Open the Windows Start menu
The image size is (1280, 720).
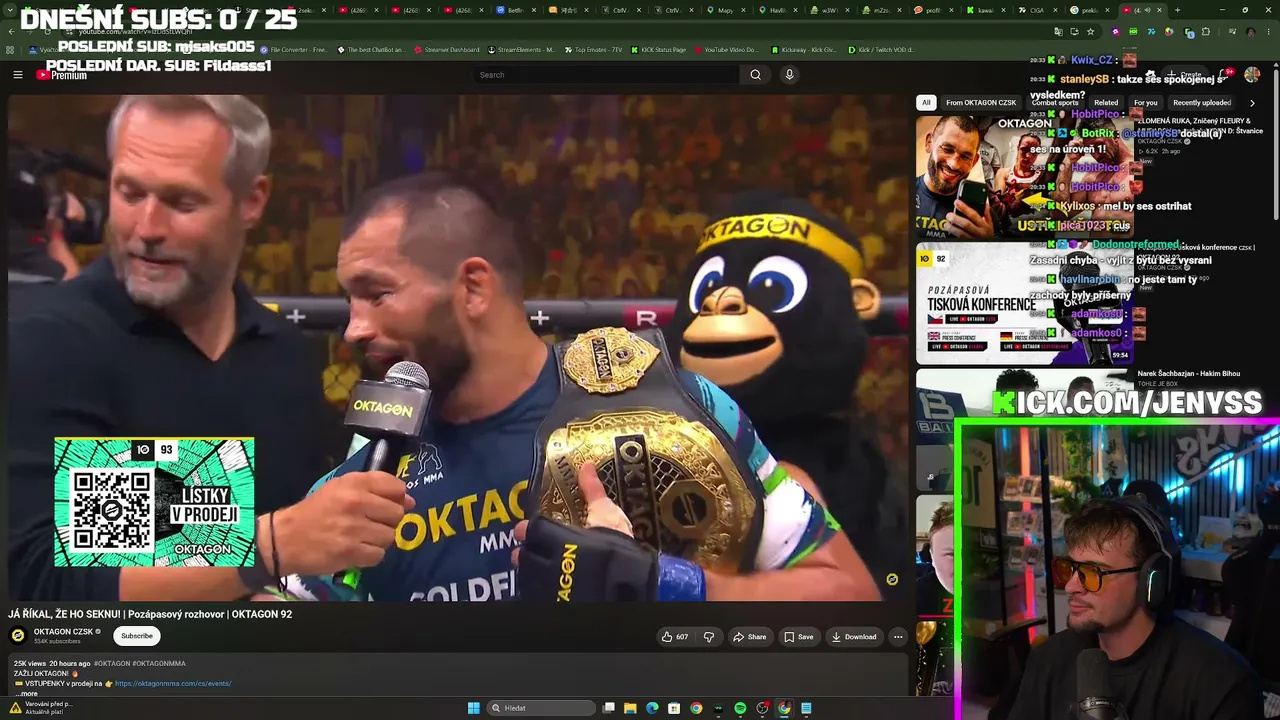click(473, 708)
